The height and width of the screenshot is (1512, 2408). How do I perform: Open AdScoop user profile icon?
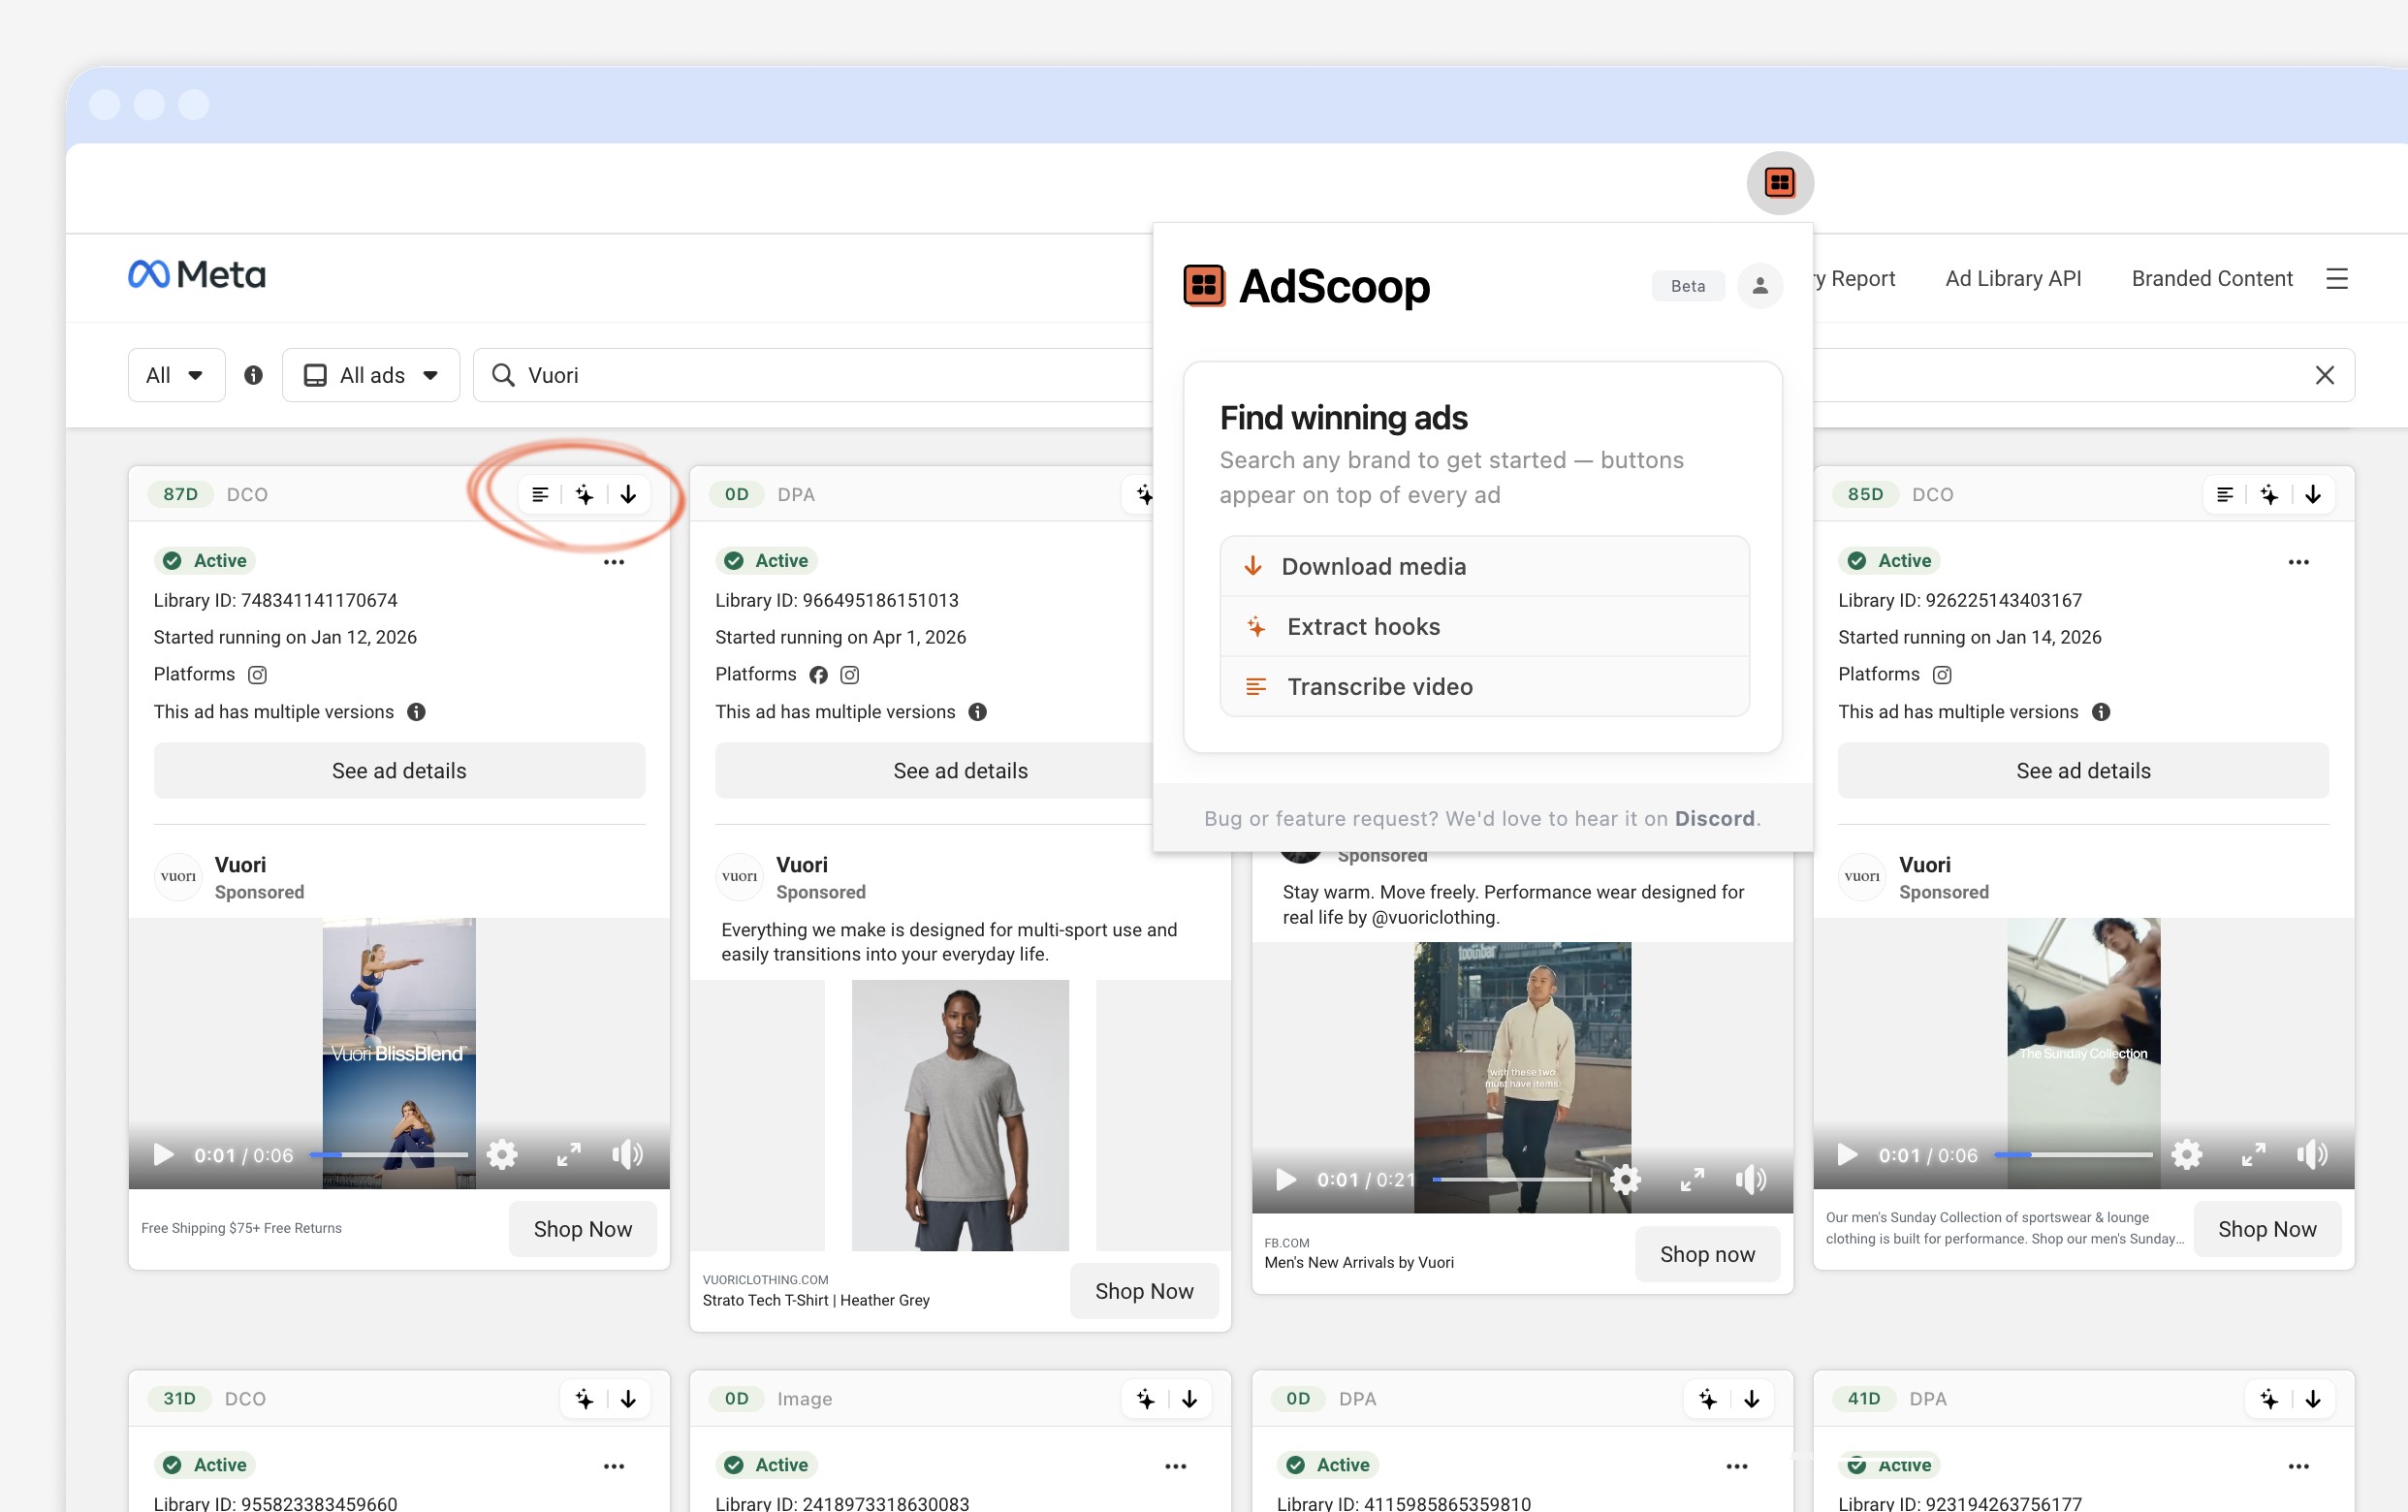[1760, 286]
